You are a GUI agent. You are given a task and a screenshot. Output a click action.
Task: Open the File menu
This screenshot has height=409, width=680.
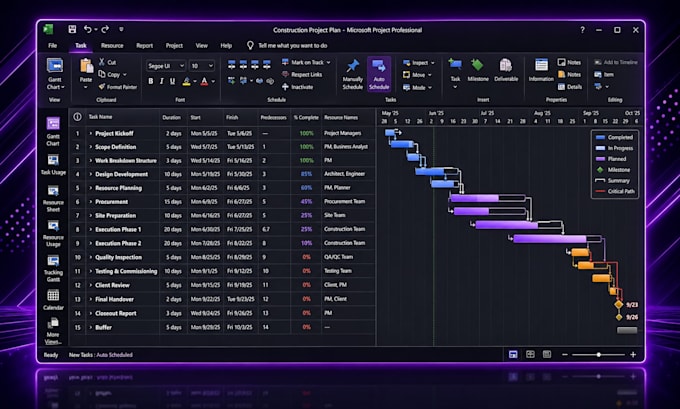pyautogui.click(x=52, y=46)
